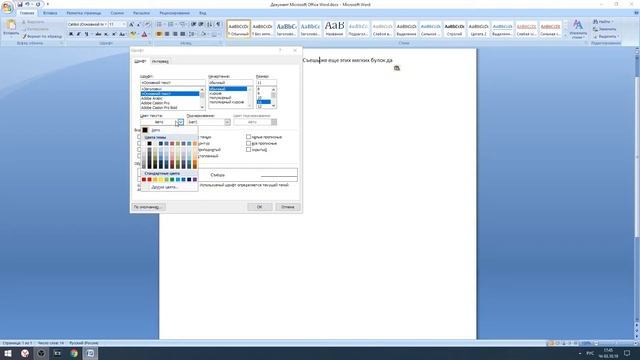The image size is (640, 360).
Task: Show paragraph marks (pilcrow)
Action: click(218, 24)
